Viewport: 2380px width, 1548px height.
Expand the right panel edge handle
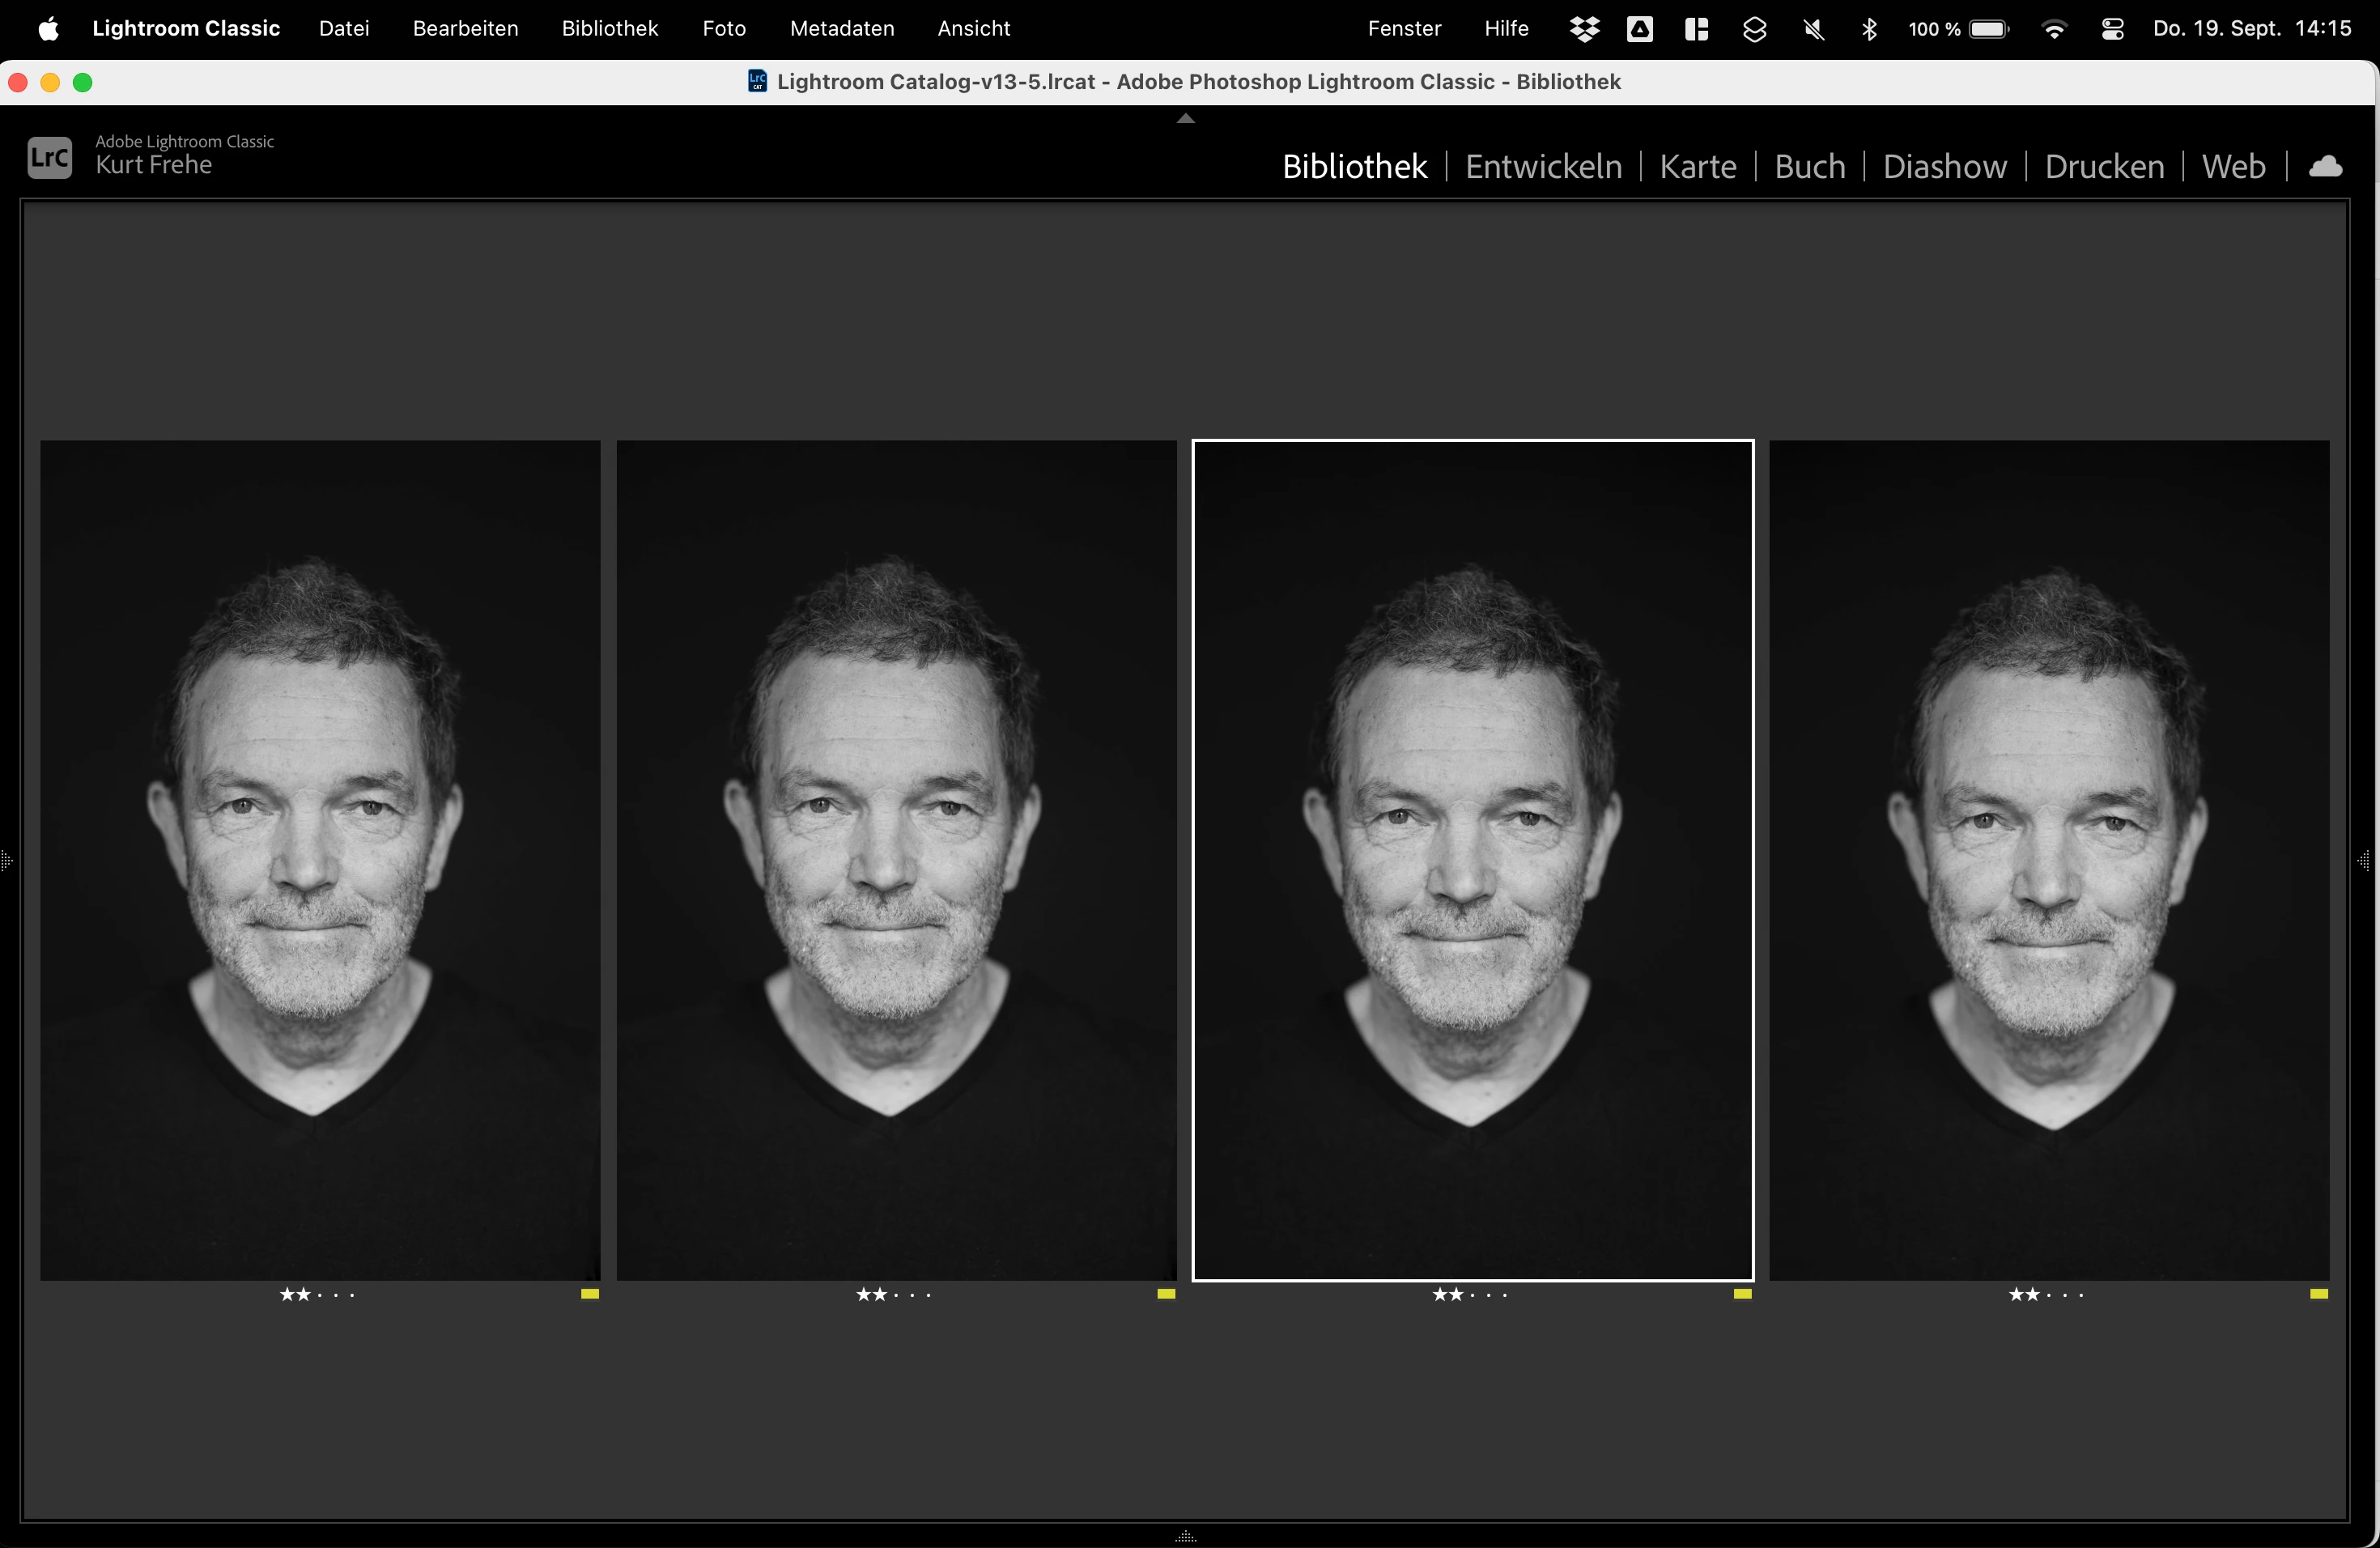pos(2364,860)
